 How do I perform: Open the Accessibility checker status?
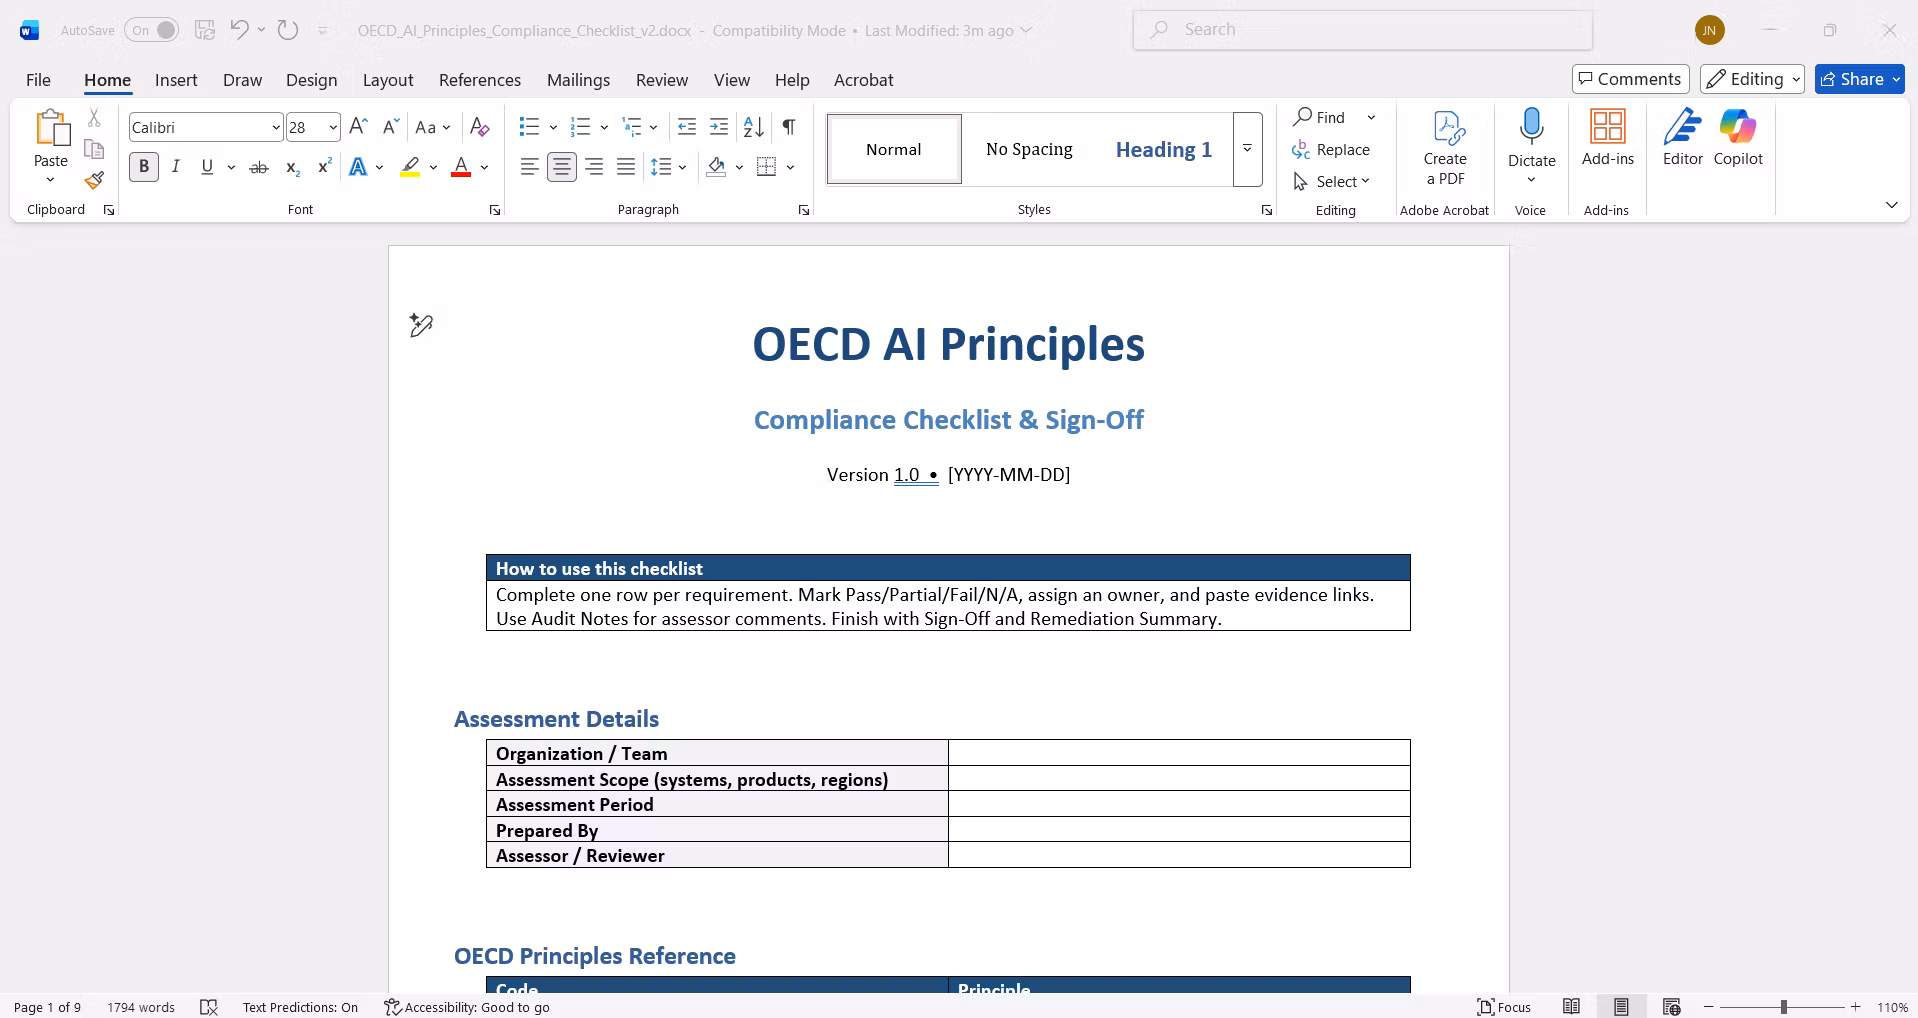click(x=467, y=1007)
